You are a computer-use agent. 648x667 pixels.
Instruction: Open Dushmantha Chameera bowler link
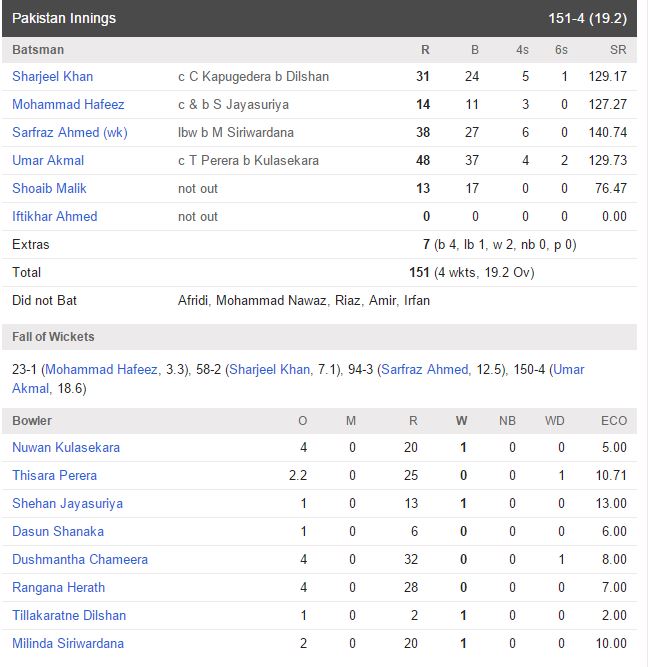(80, 559)
